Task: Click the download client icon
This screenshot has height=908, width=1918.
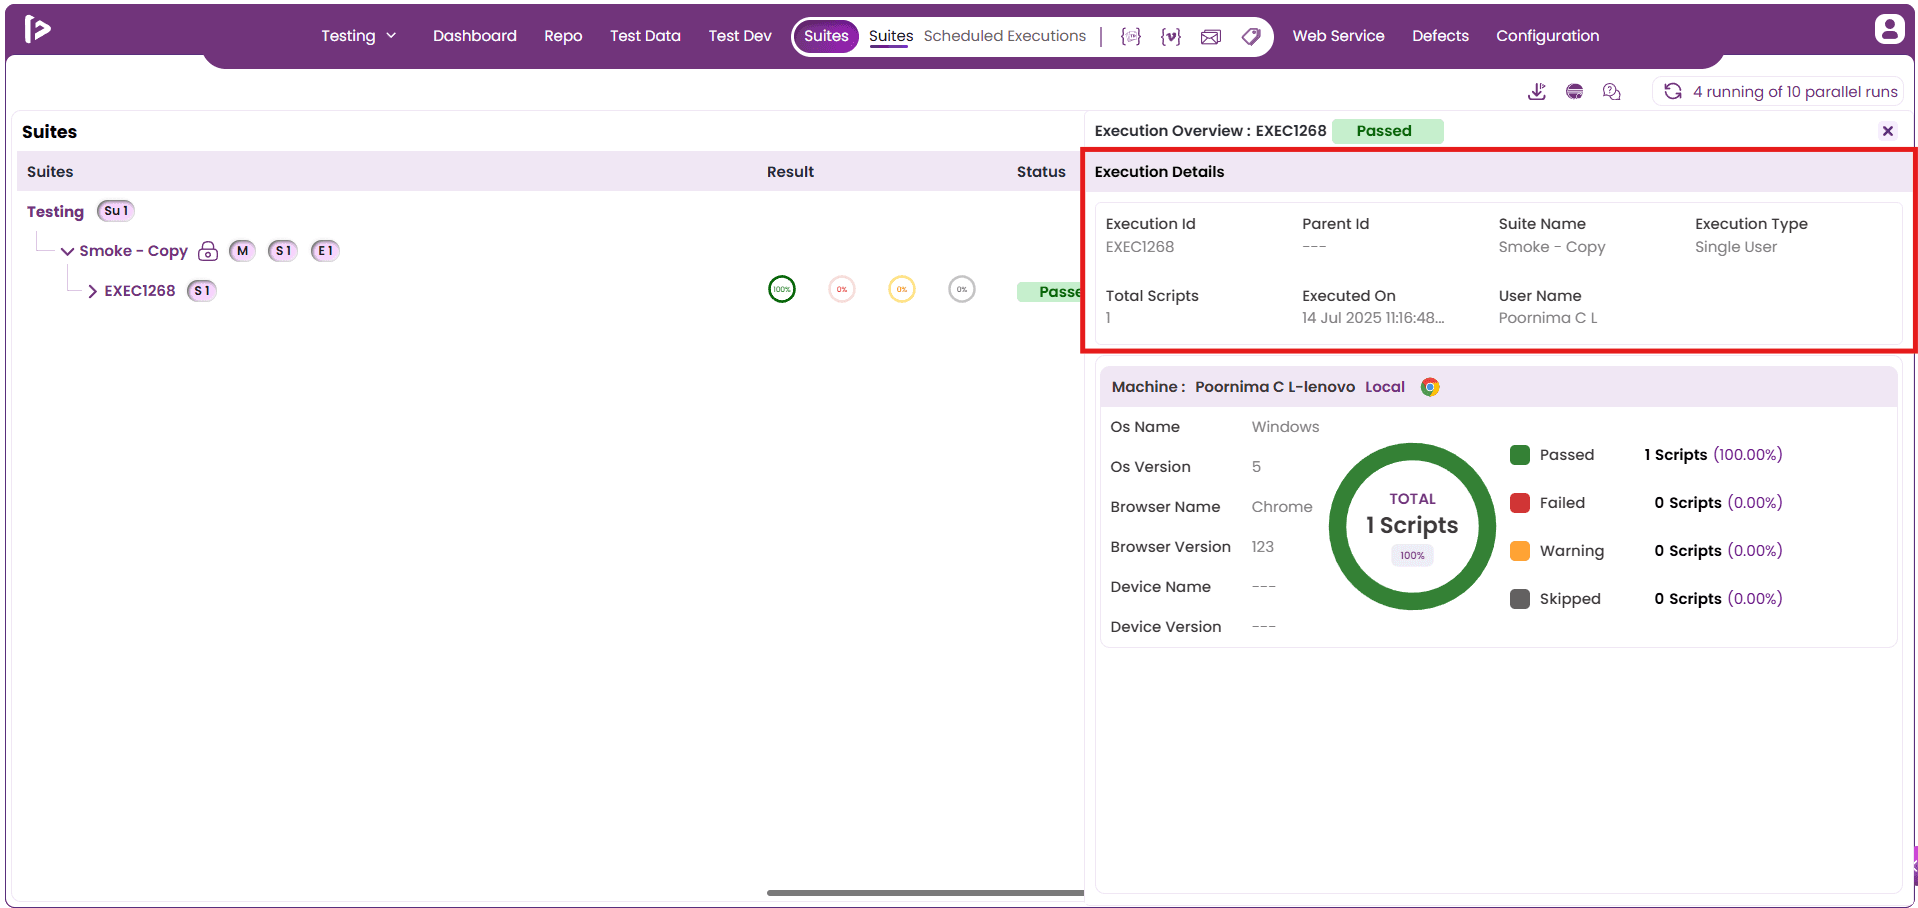Action: click(x=1537, y=92)
